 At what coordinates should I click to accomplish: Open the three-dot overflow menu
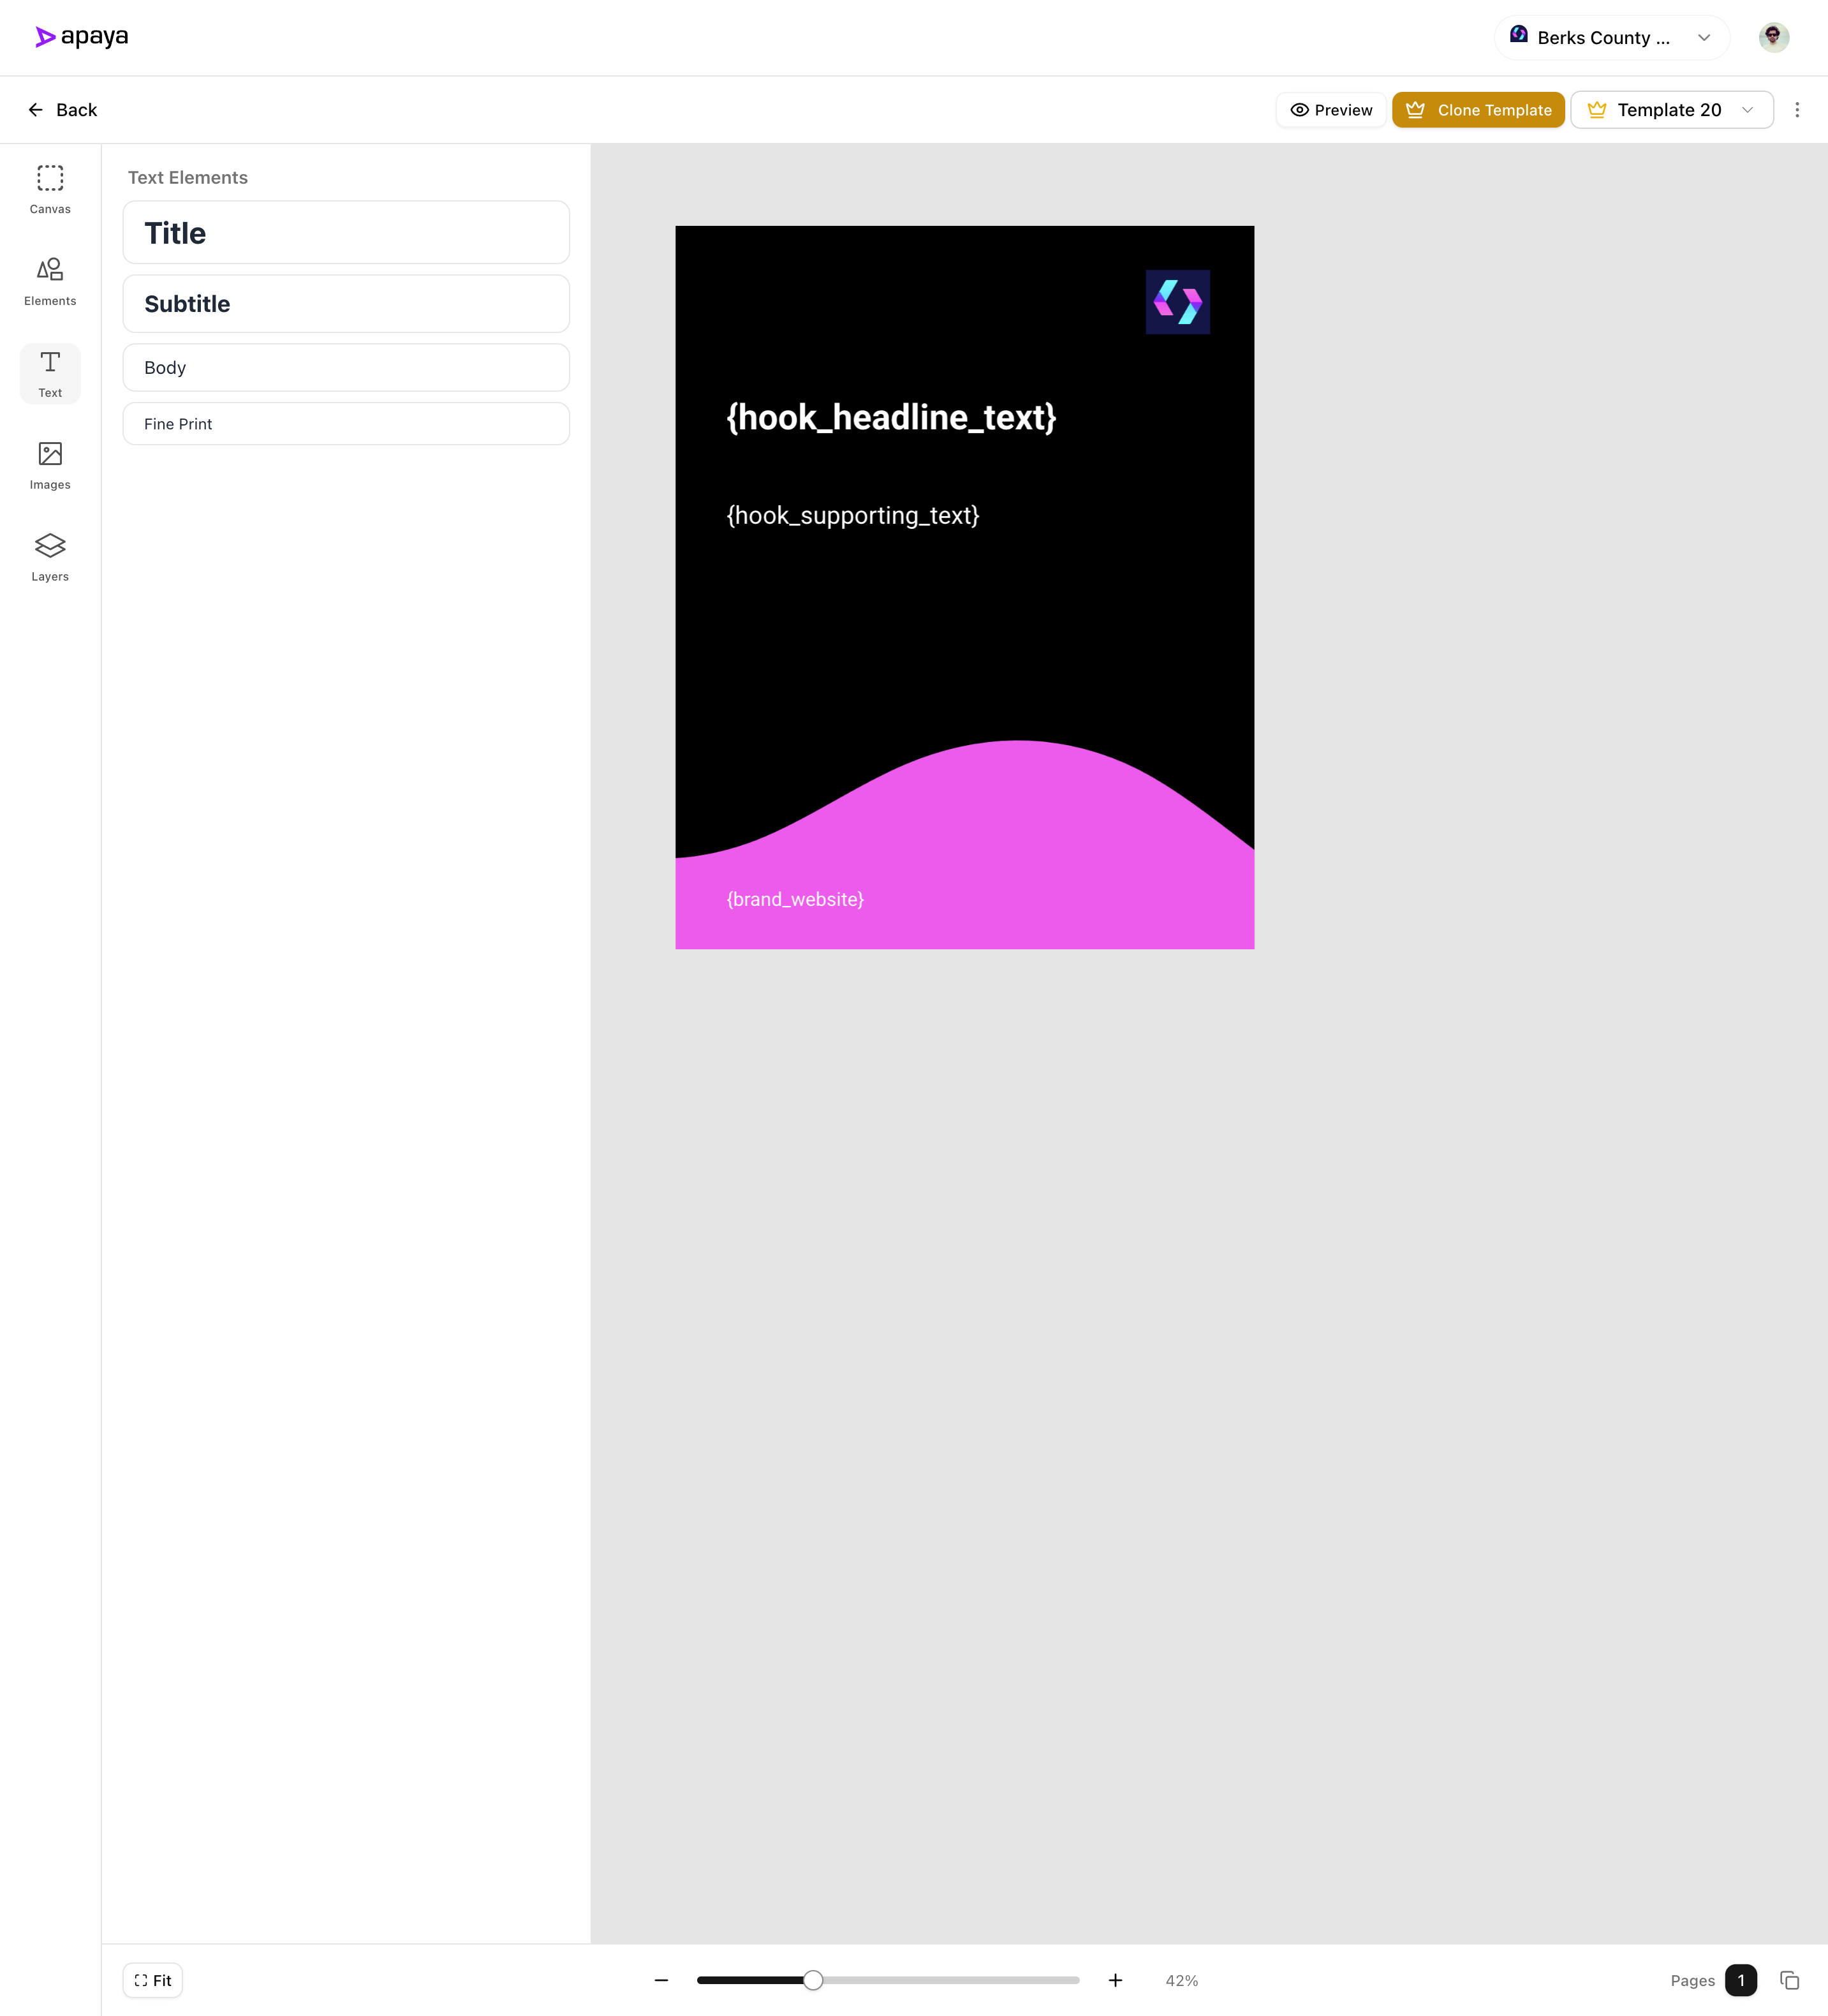[x=1797, y=110]
